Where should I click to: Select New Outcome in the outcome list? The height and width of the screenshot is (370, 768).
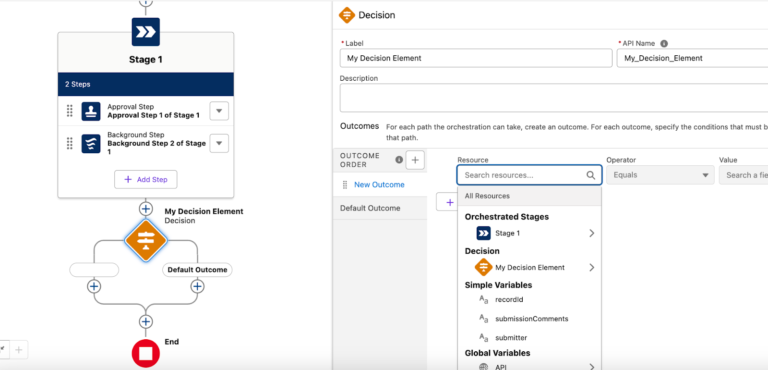click(379, 185)
